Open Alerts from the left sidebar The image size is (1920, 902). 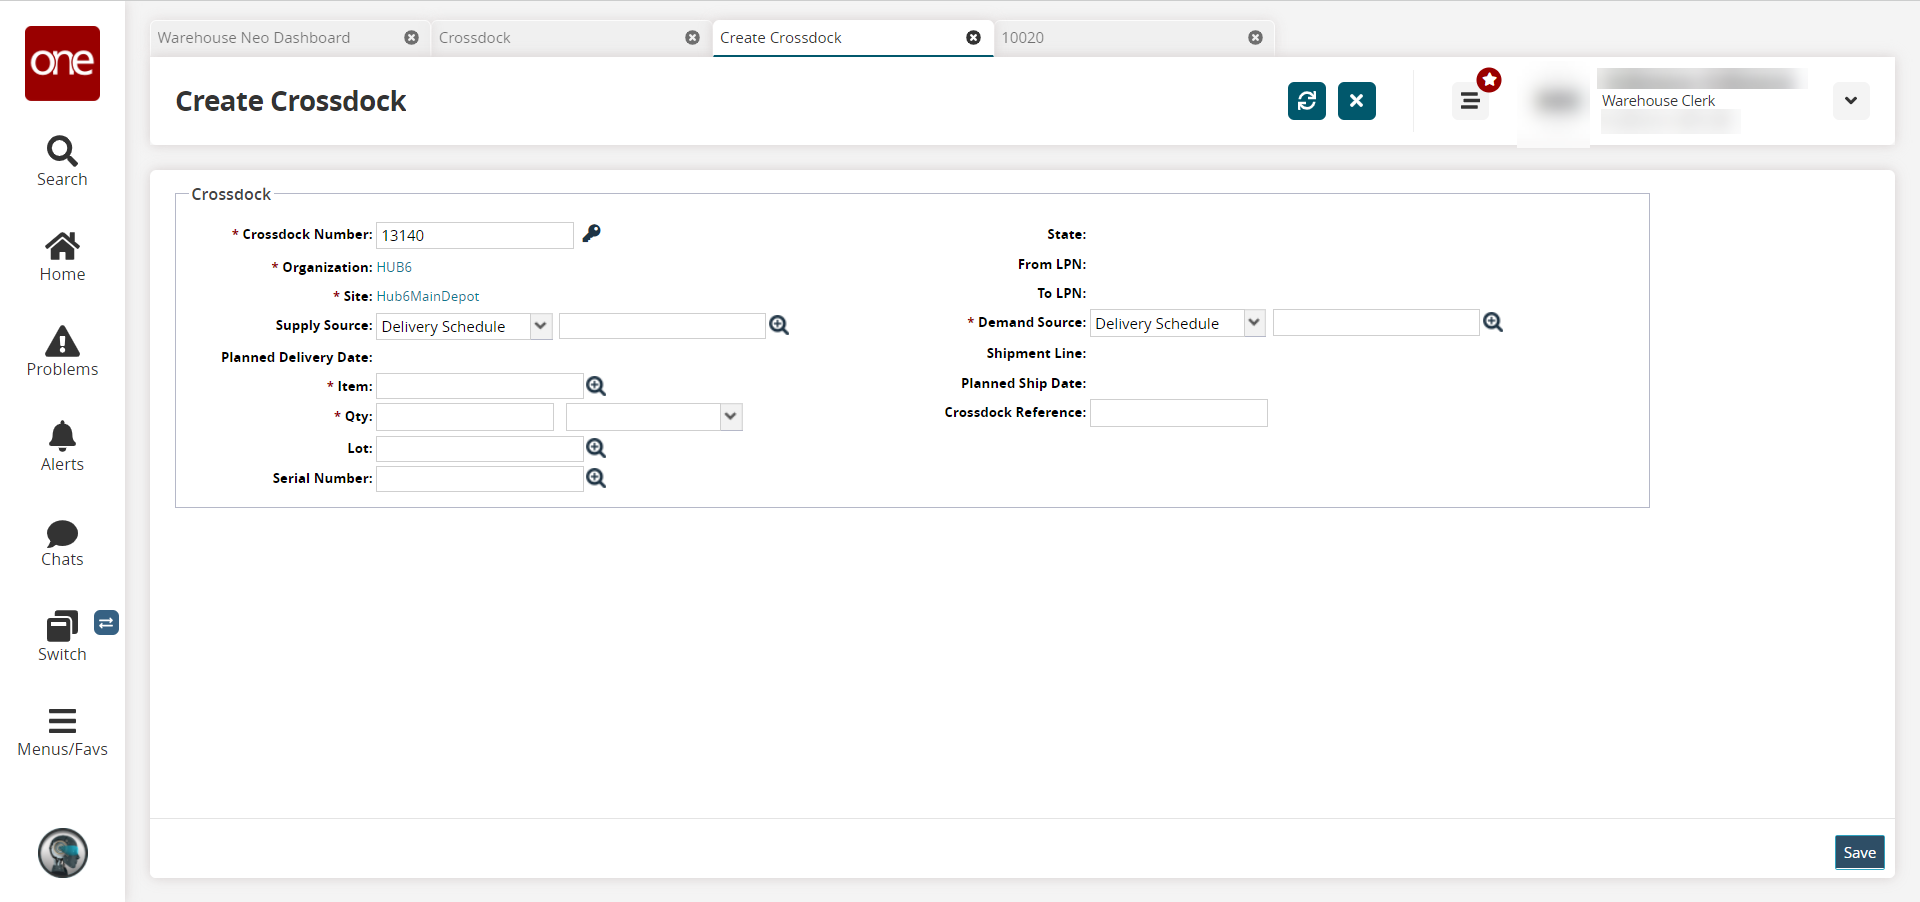pyautogui.click(x=62, y=446)
